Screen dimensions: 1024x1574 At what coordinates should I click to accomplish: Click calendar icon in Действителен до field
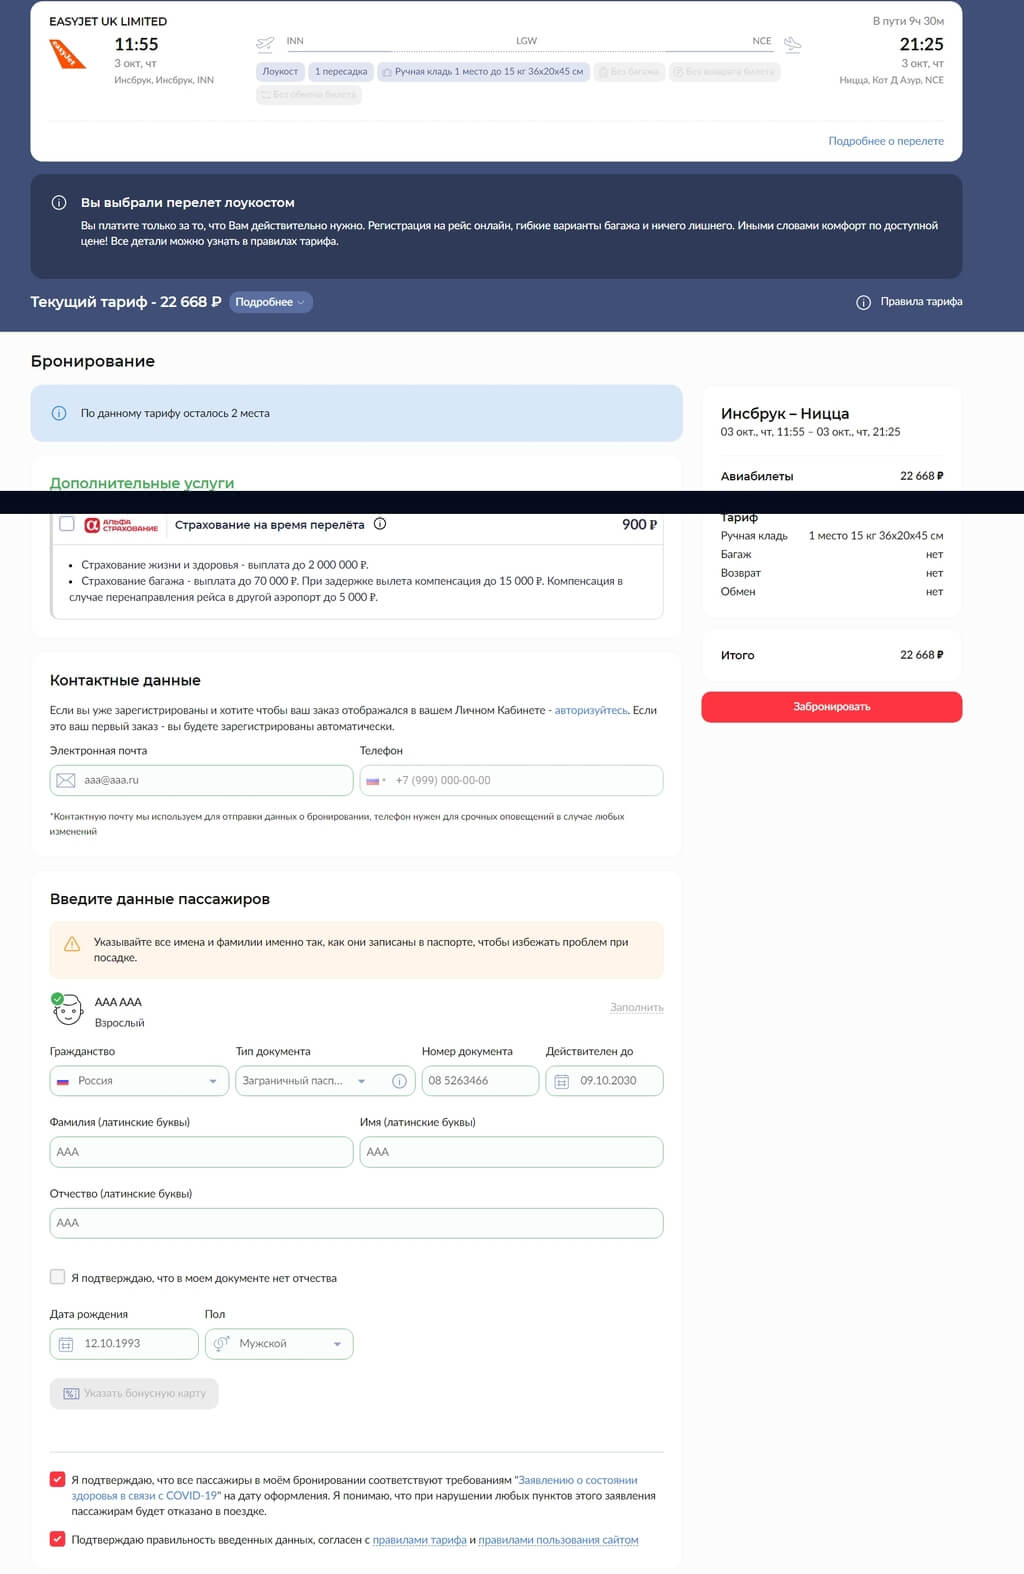(562, 1081)
